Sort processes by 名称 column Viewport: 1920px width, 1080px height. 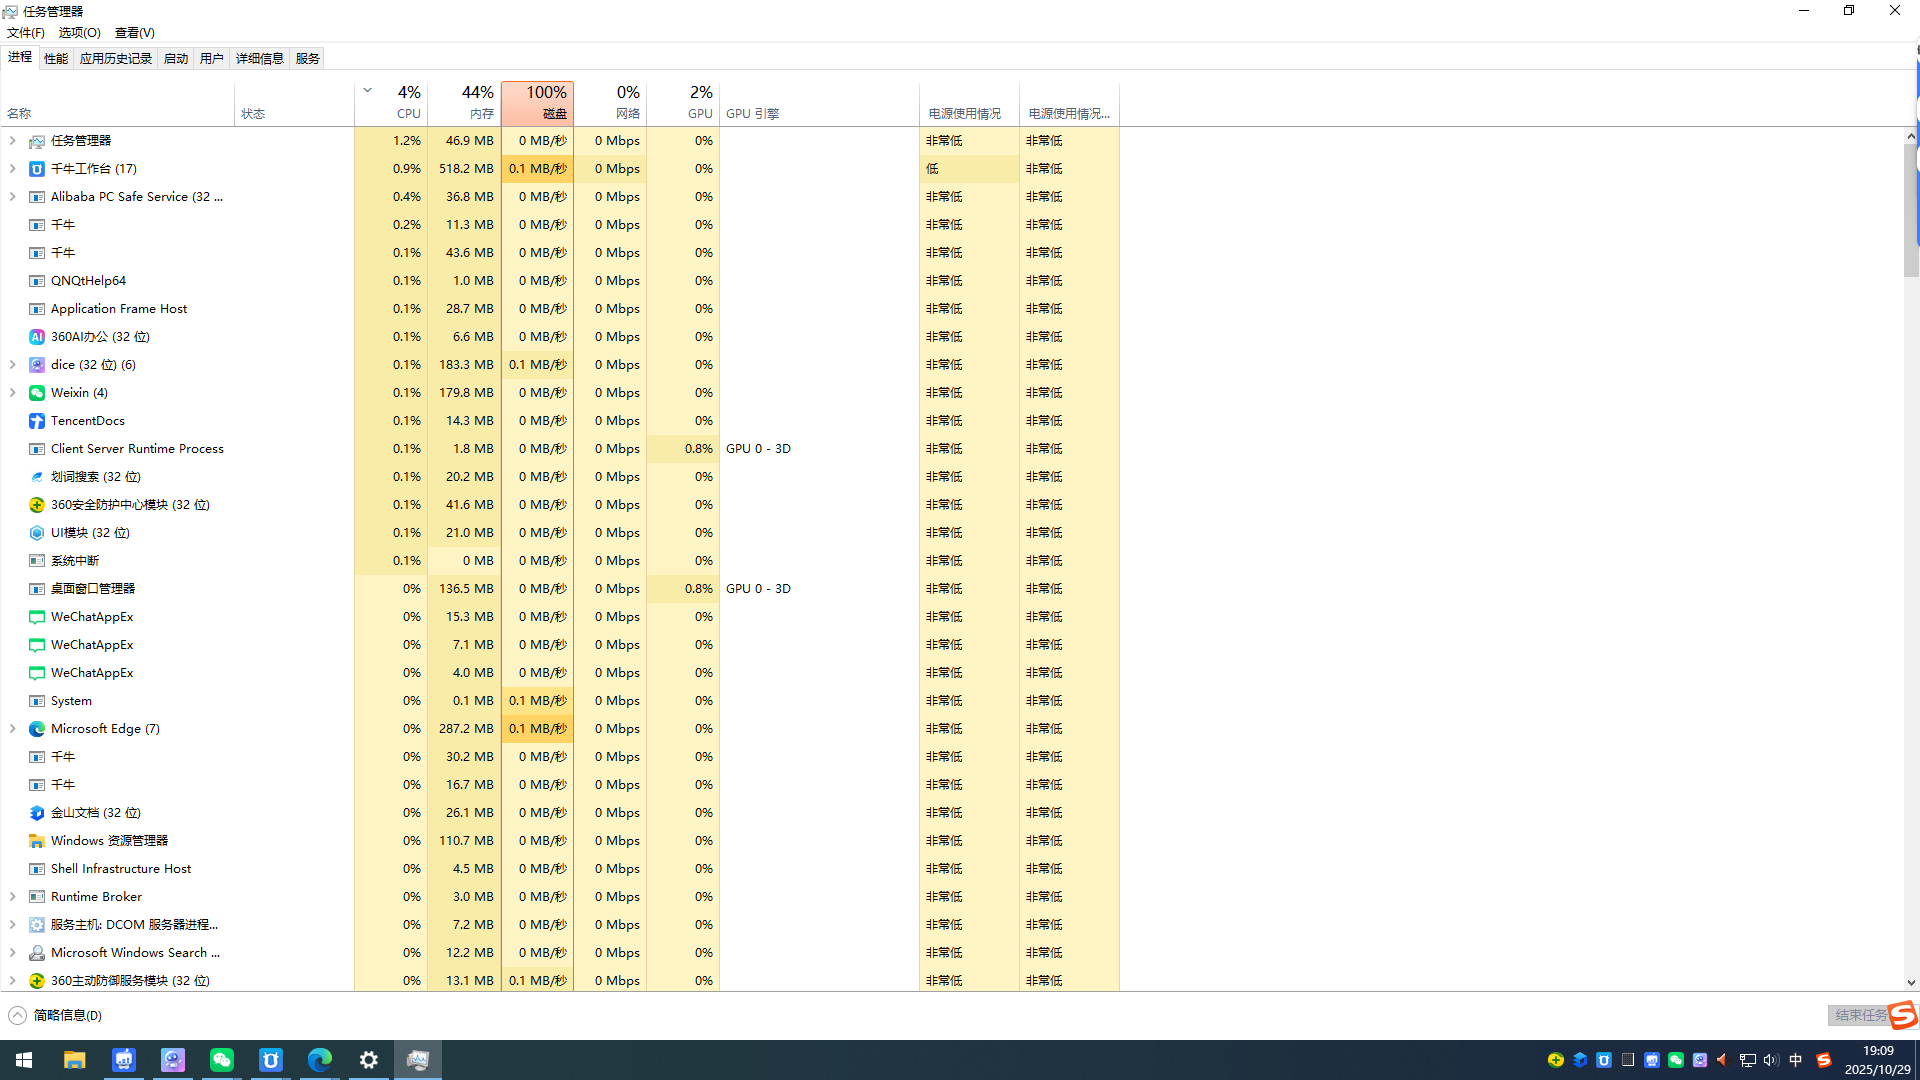tap(118, 103)
